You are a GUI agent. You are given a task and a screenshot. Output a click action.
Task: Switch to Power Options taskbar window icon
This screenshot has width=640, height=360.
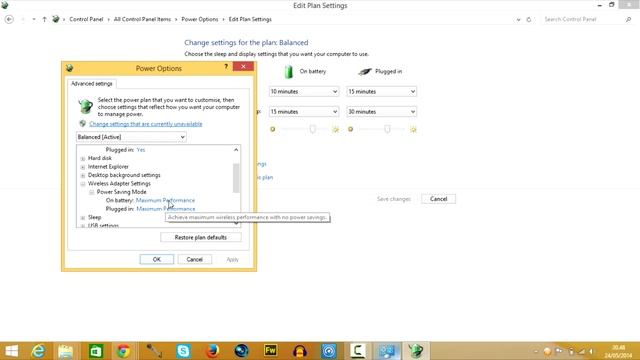point(416,351)
